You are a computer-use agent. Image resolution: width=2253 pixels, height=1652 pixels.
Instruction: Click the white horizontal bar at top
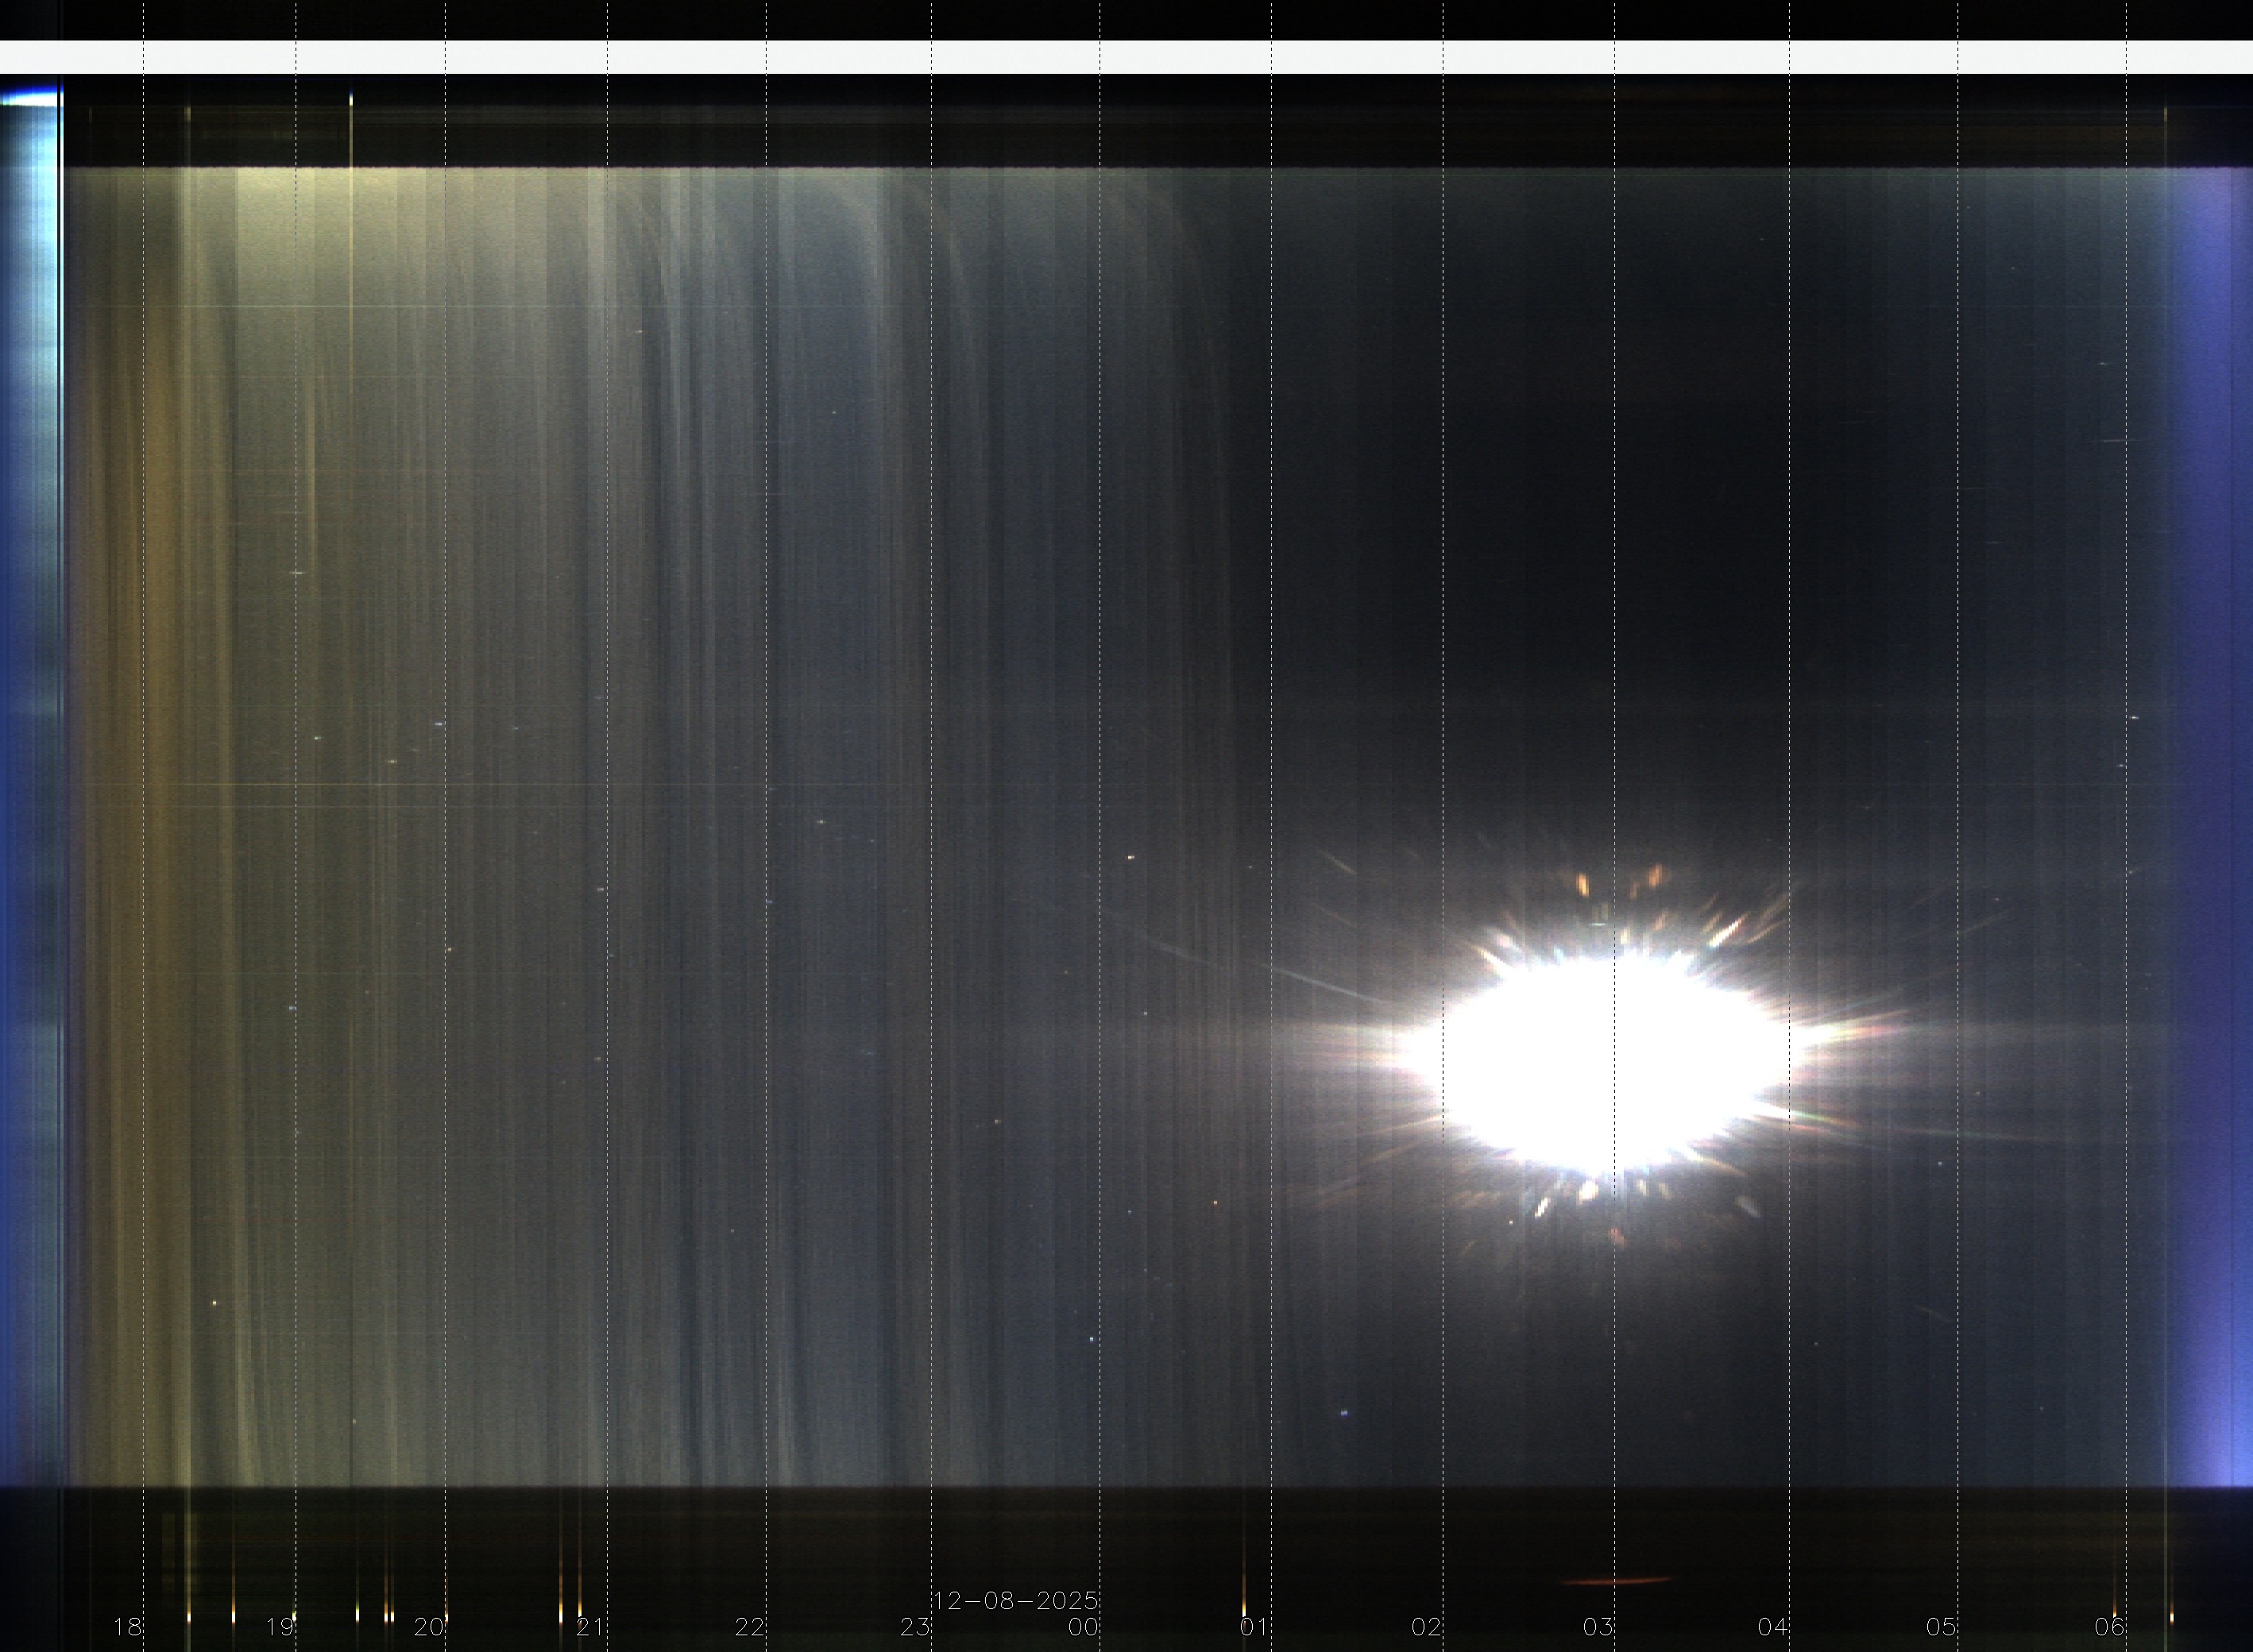[x=1126, y=57]
